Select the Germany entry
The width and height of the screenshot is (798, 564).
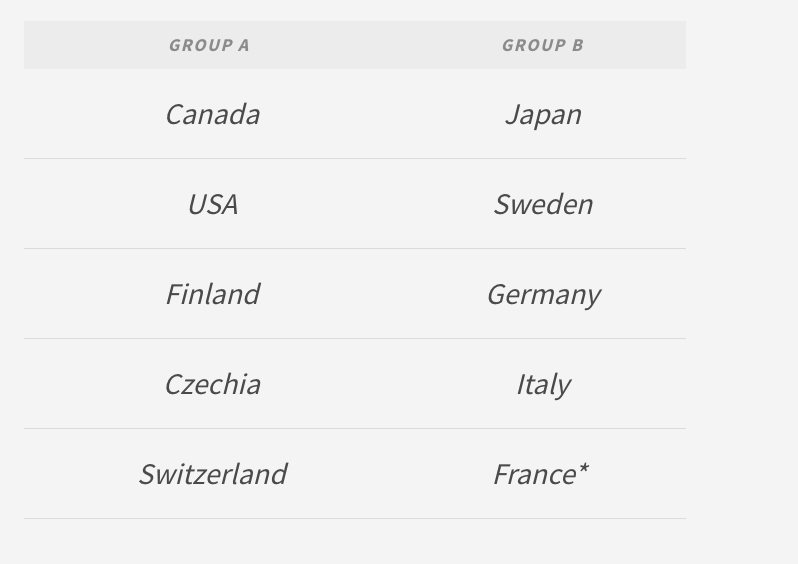pyautogui.click(x=543, y=294)
